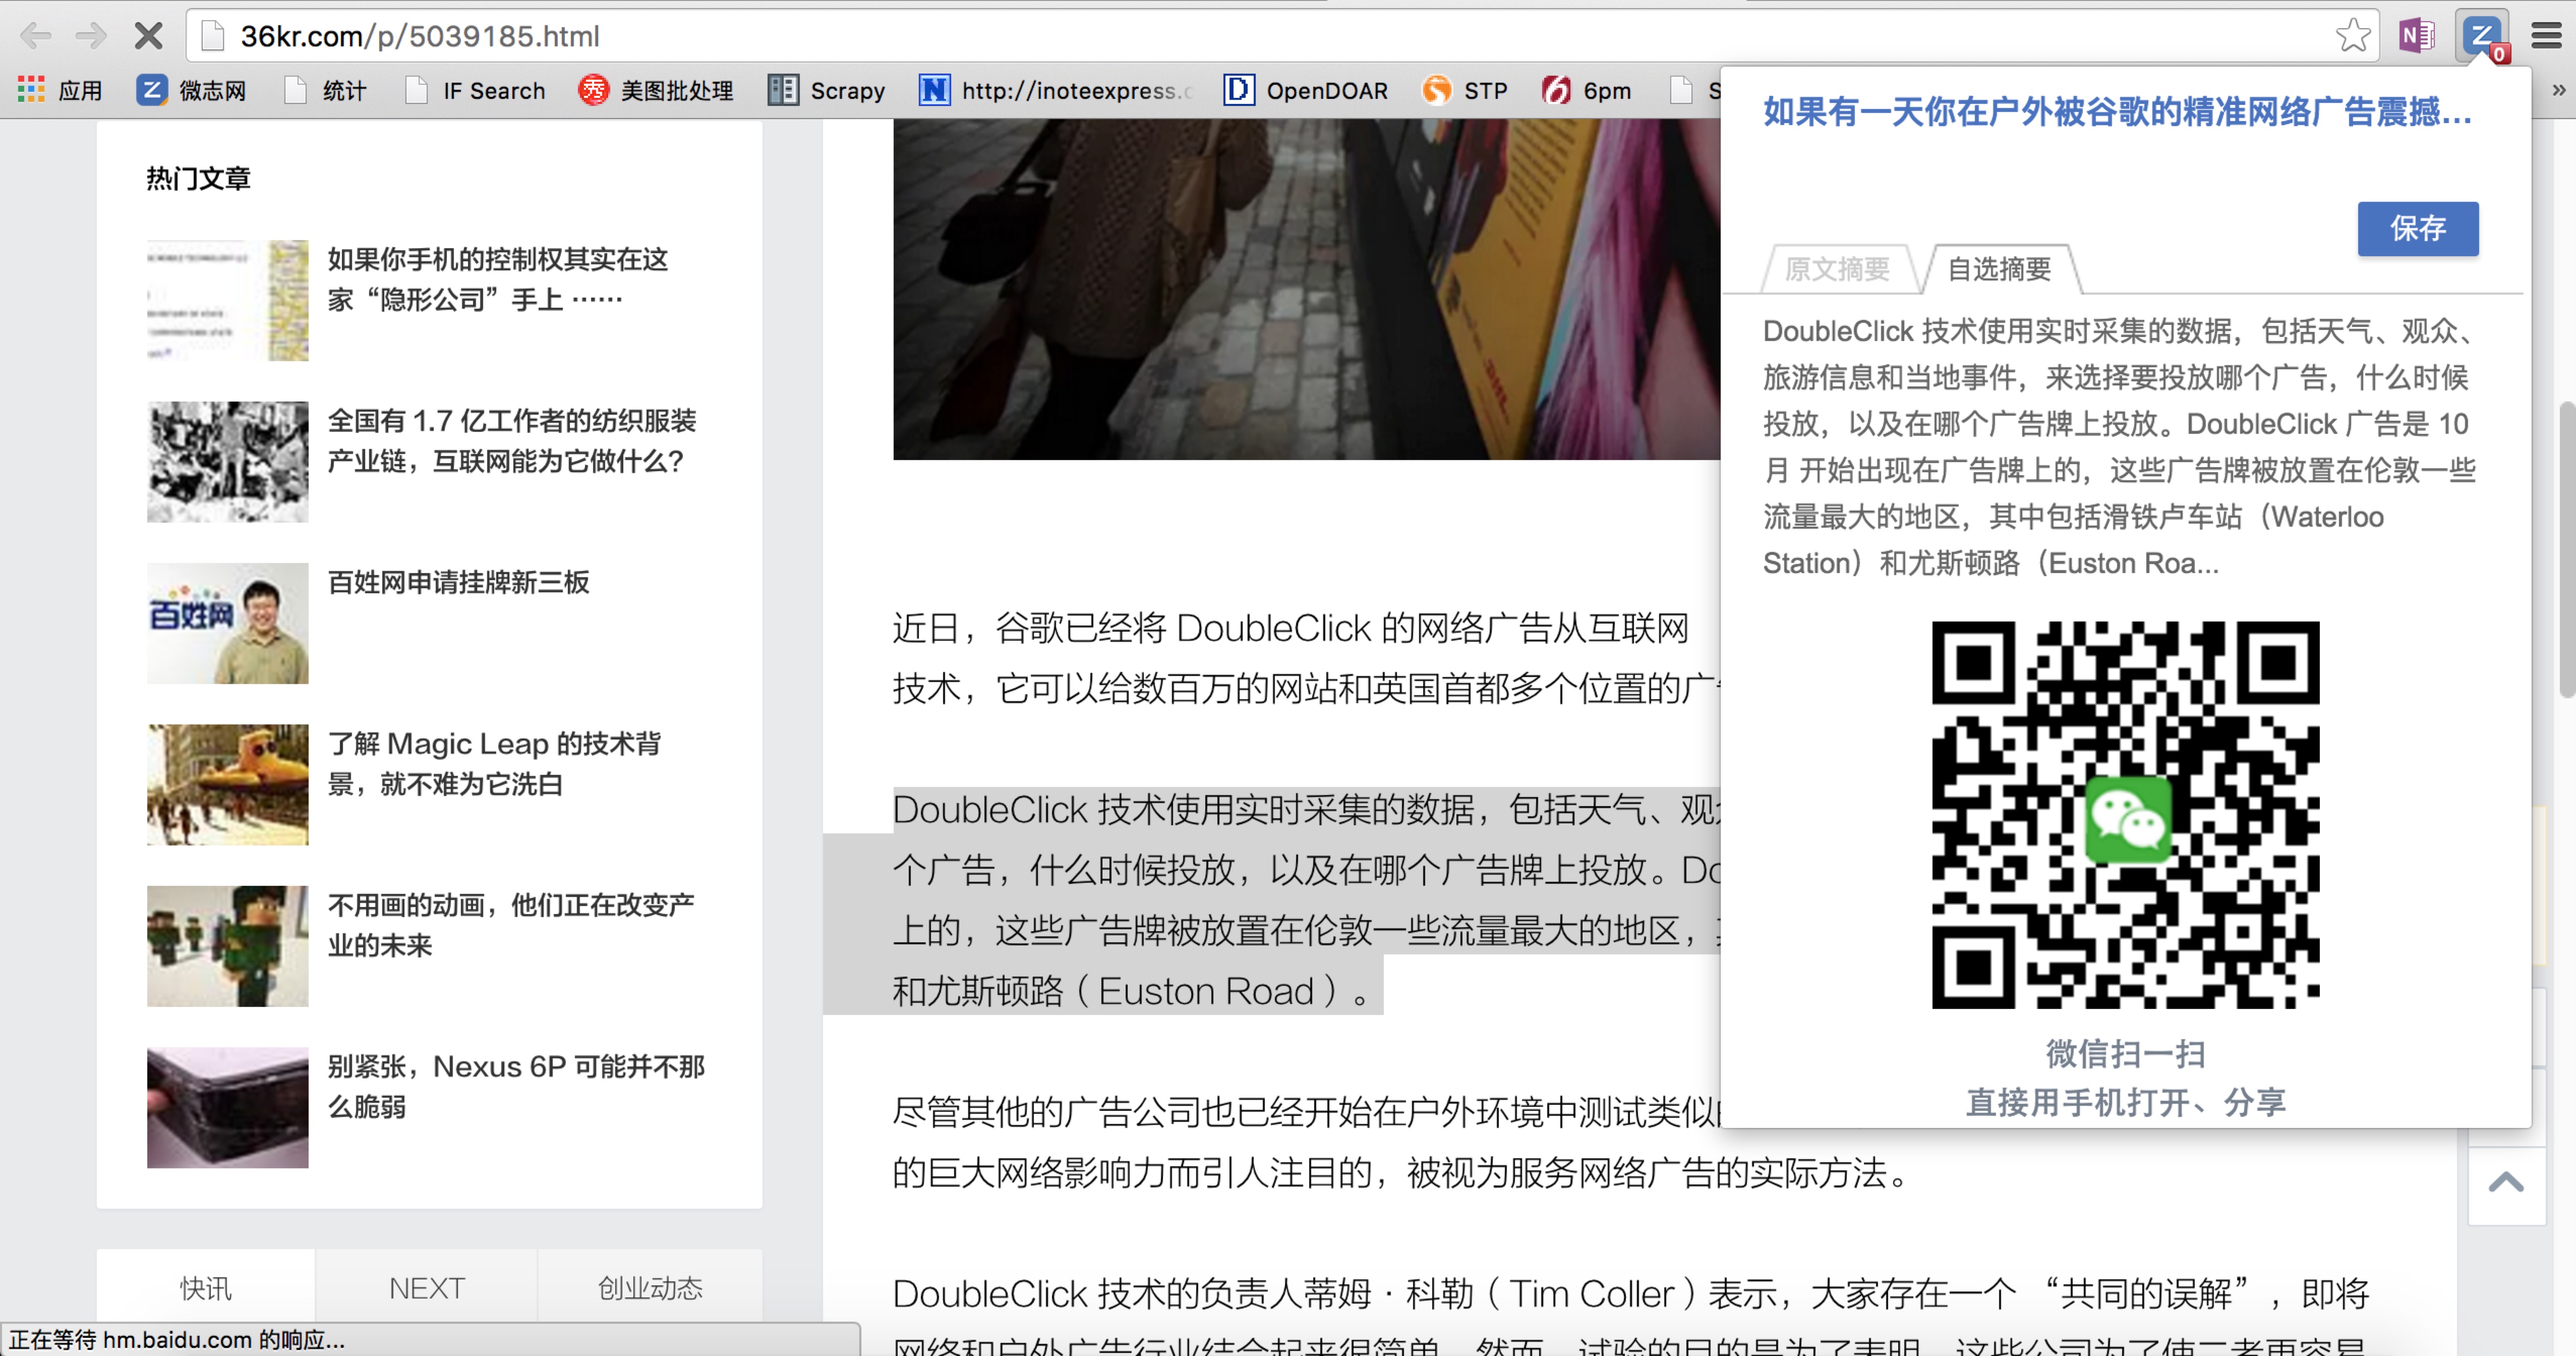Viewport: 2576px width, 1356px height.
Task: Stop page loading with X button
Action: tap(148, 37)
